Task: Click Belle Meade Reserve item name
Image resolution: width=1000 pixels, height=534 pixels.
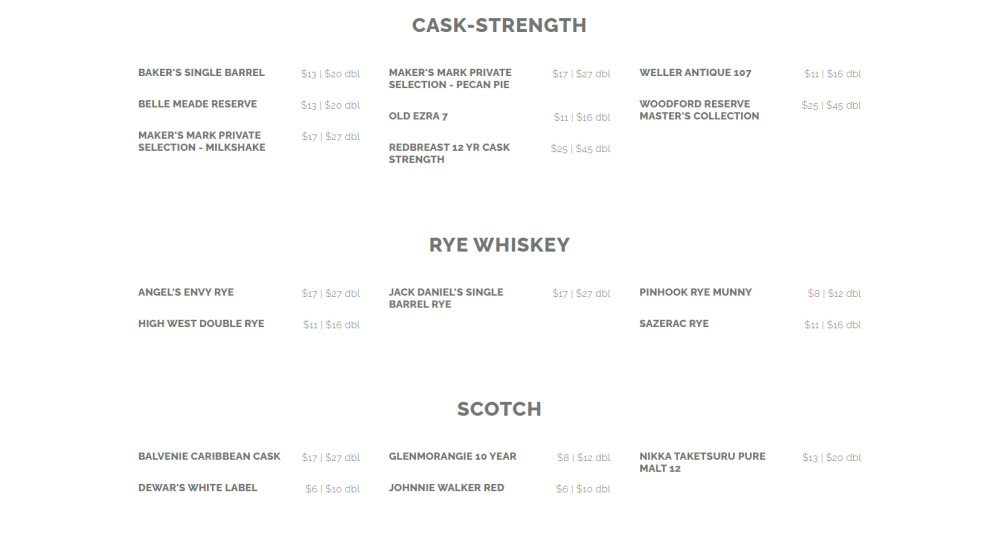Action: pos(197,104)
